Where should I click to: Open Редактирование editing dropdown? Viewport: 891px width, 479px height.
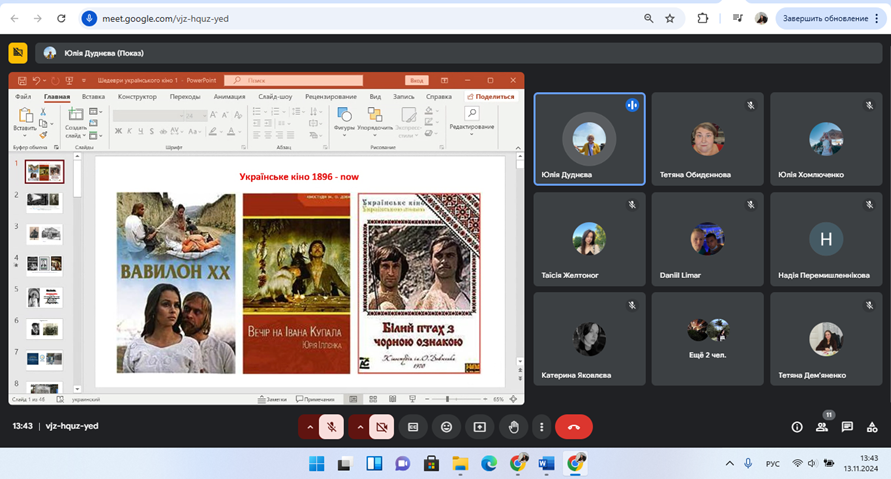click(472, 120)
